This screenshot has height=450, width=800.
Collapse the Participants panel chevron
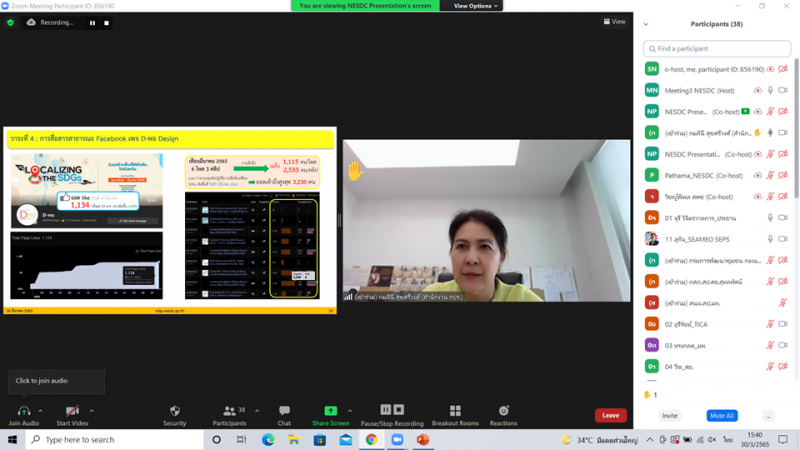point(646,24)
